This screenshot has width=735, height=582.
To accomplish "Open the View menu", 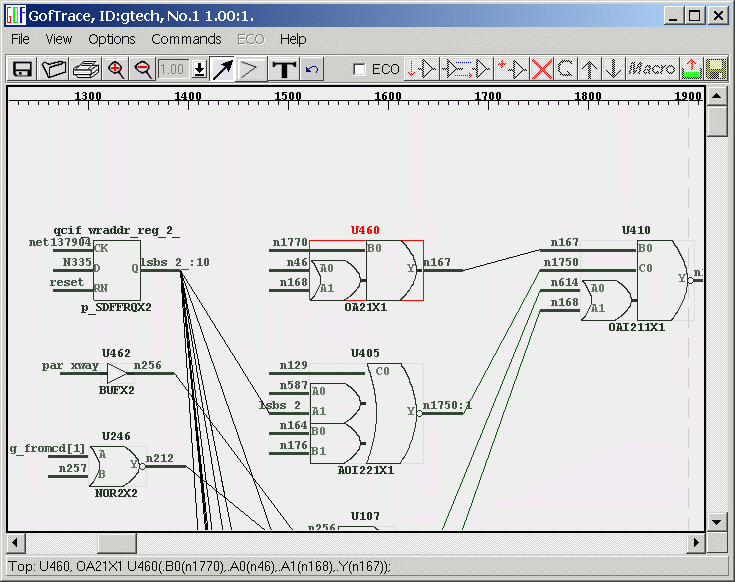I will coord(59,39).
